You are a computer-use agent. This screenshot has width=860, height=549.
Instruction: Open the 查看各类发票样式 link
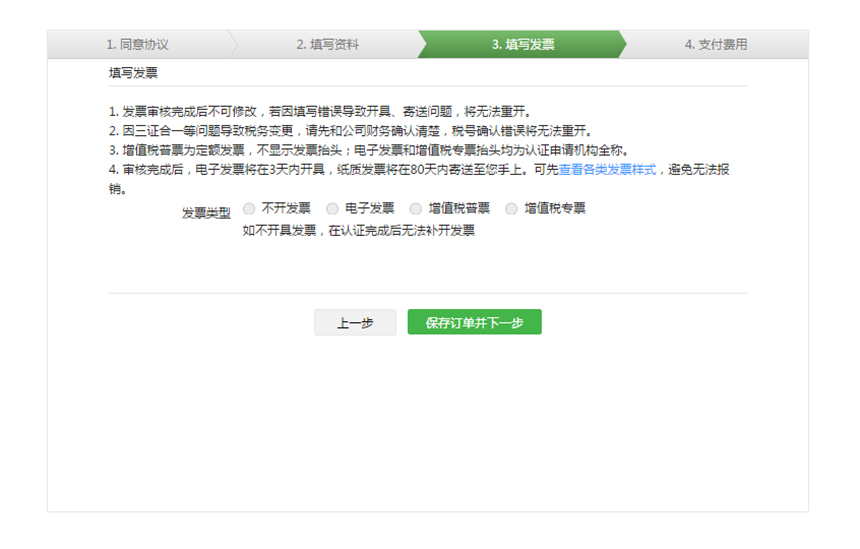[607, 170]
